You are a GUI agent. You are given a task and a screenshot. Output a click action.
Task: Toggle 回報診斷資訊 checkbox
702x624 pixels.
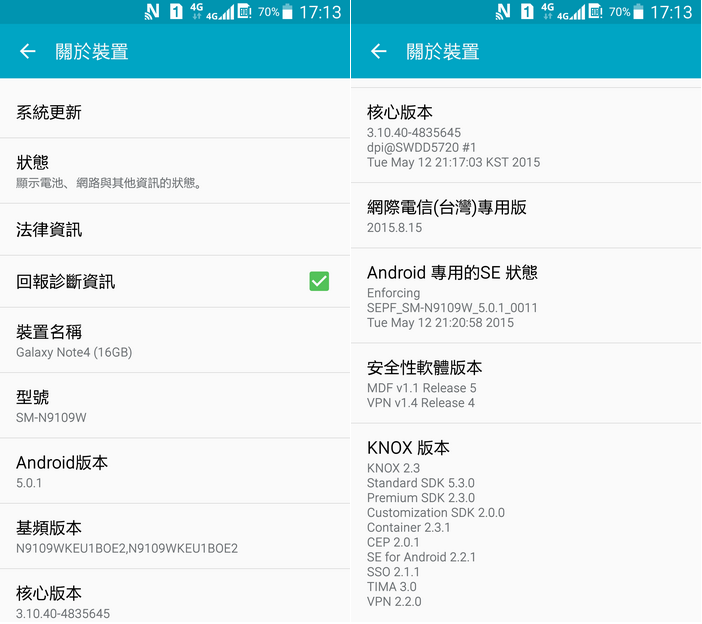pos(319,282)
